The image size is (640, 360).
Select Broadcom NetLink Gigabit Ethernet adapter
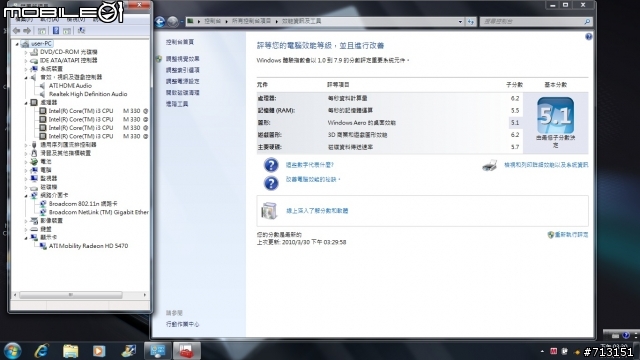coord(98,212)
